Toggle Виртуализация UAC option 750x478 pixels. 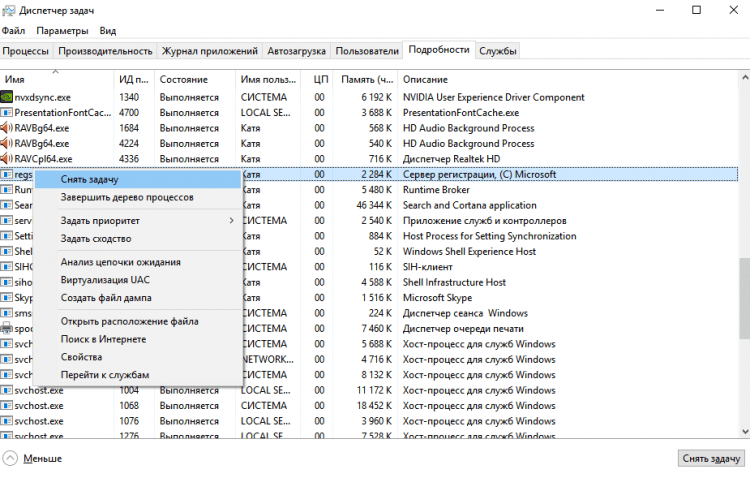click(138, 279)
